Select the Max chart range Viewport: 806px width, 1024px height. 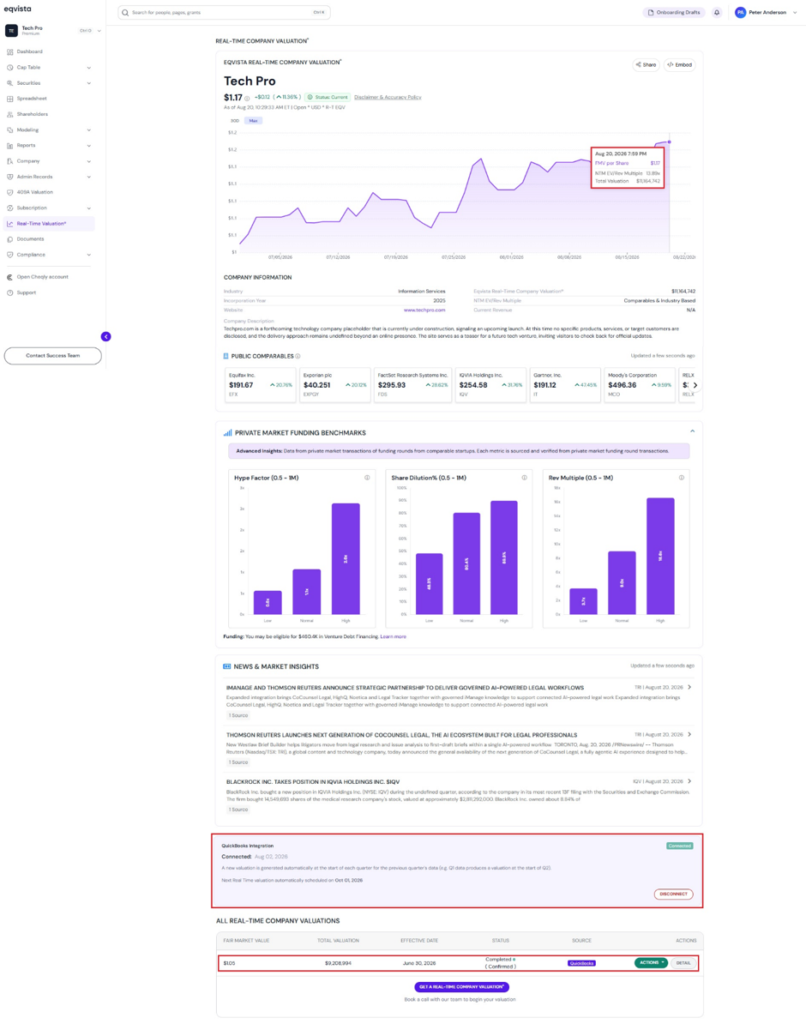coord(253,121)
